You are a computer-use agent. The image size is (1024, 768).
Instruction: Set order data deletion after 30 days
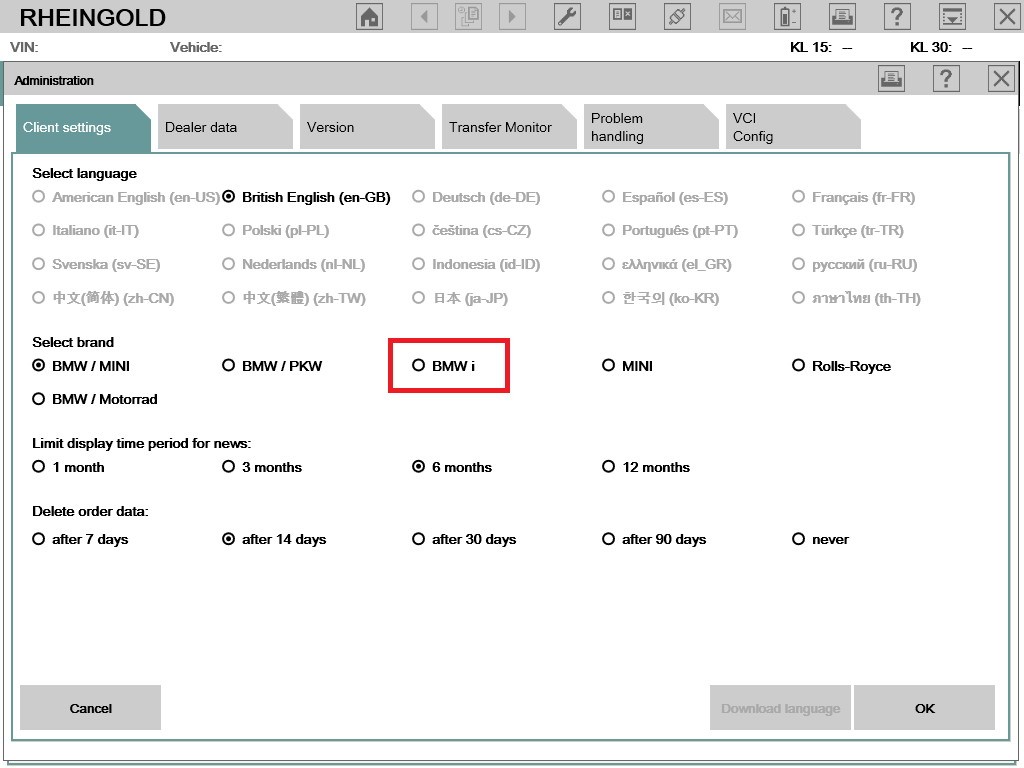pos(464,539)
